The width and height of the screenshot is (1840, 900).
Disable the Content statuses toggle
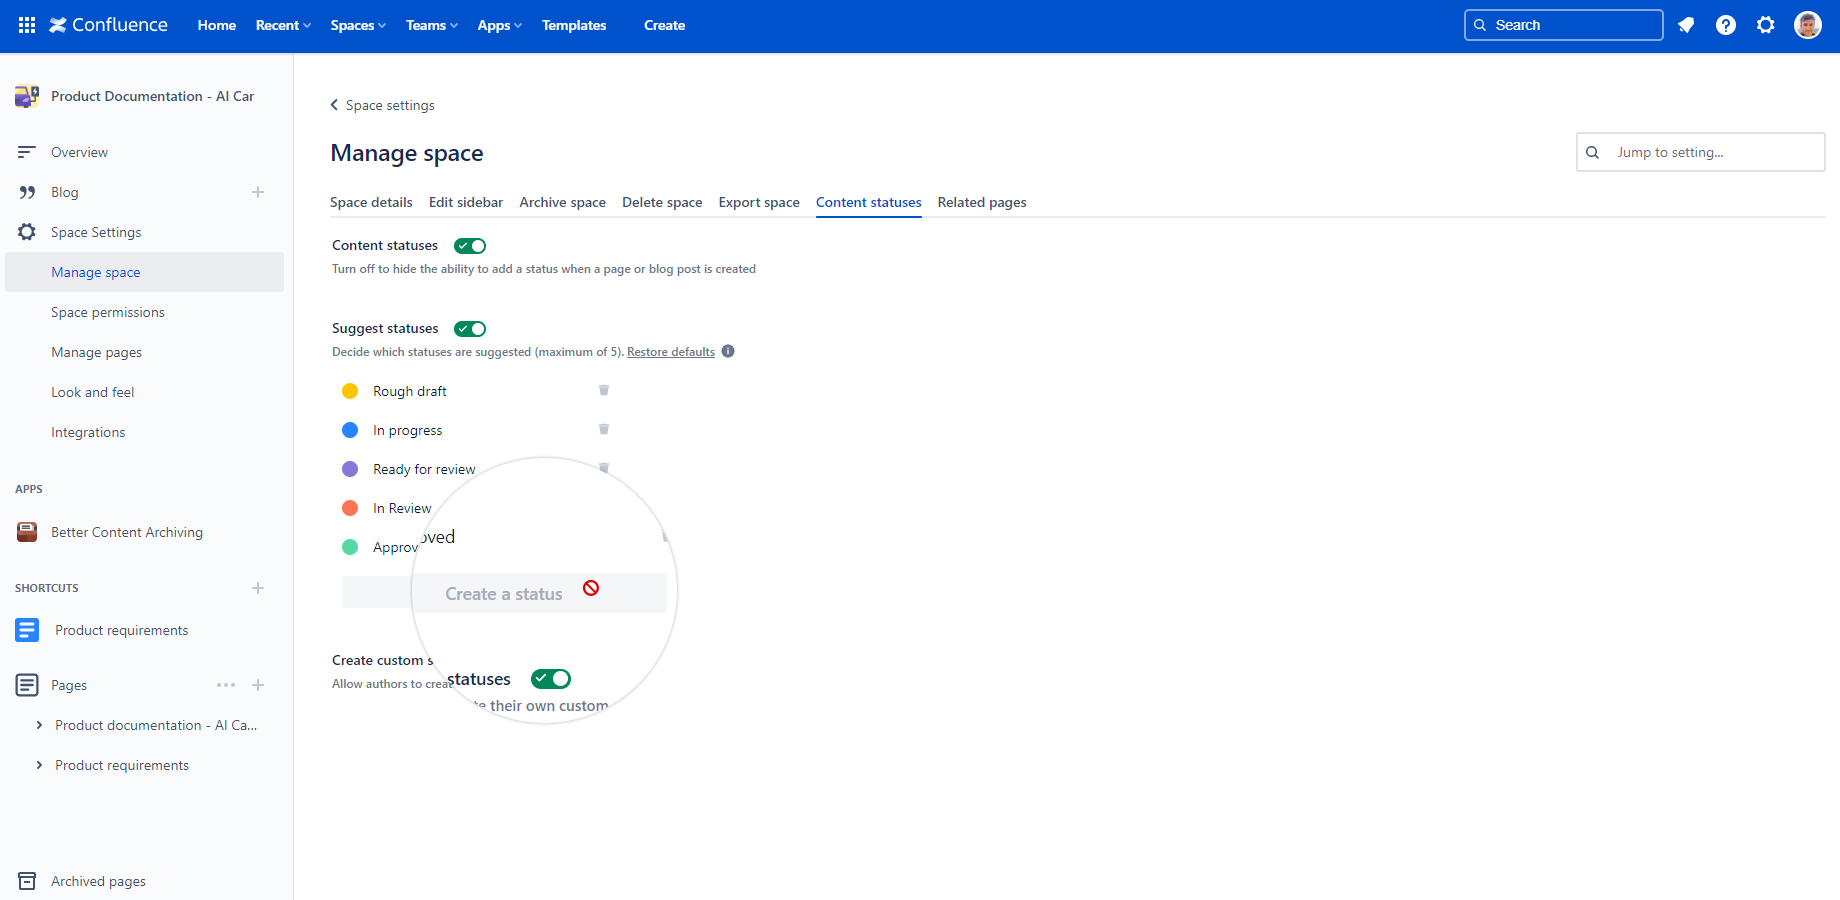(469, 245)
